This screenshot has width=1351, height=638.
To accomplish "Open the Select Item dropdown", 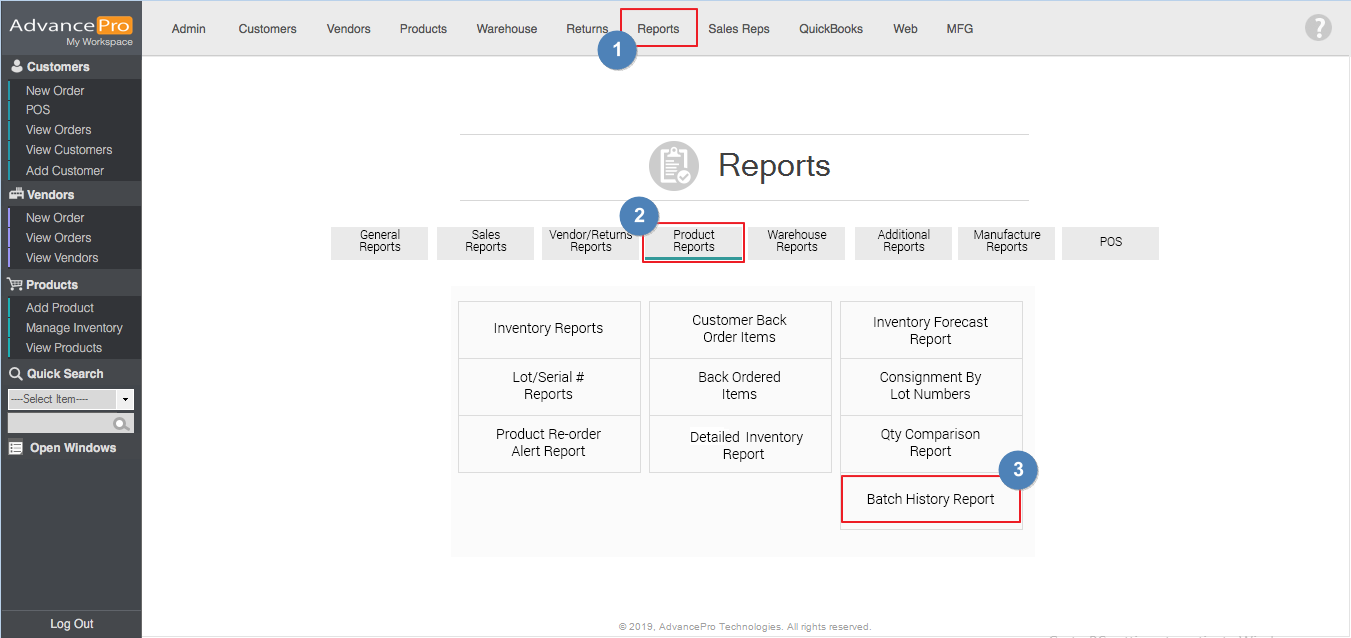I will 70,399.
